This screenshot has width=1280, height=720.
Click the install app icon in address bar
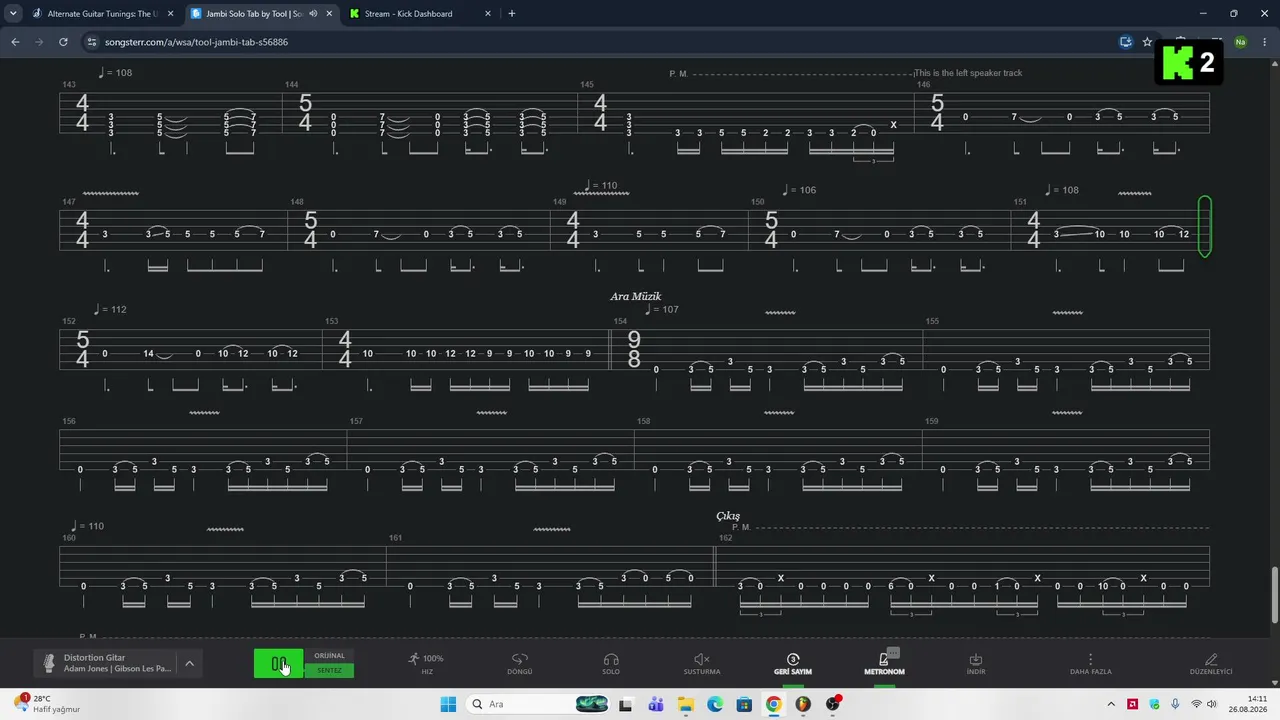1126,42
